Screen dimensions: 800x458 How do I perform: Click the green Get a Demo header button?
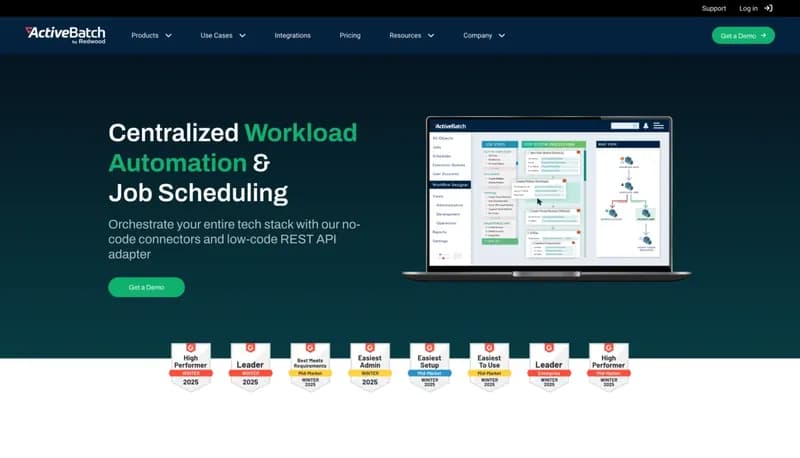coord(743,36)
